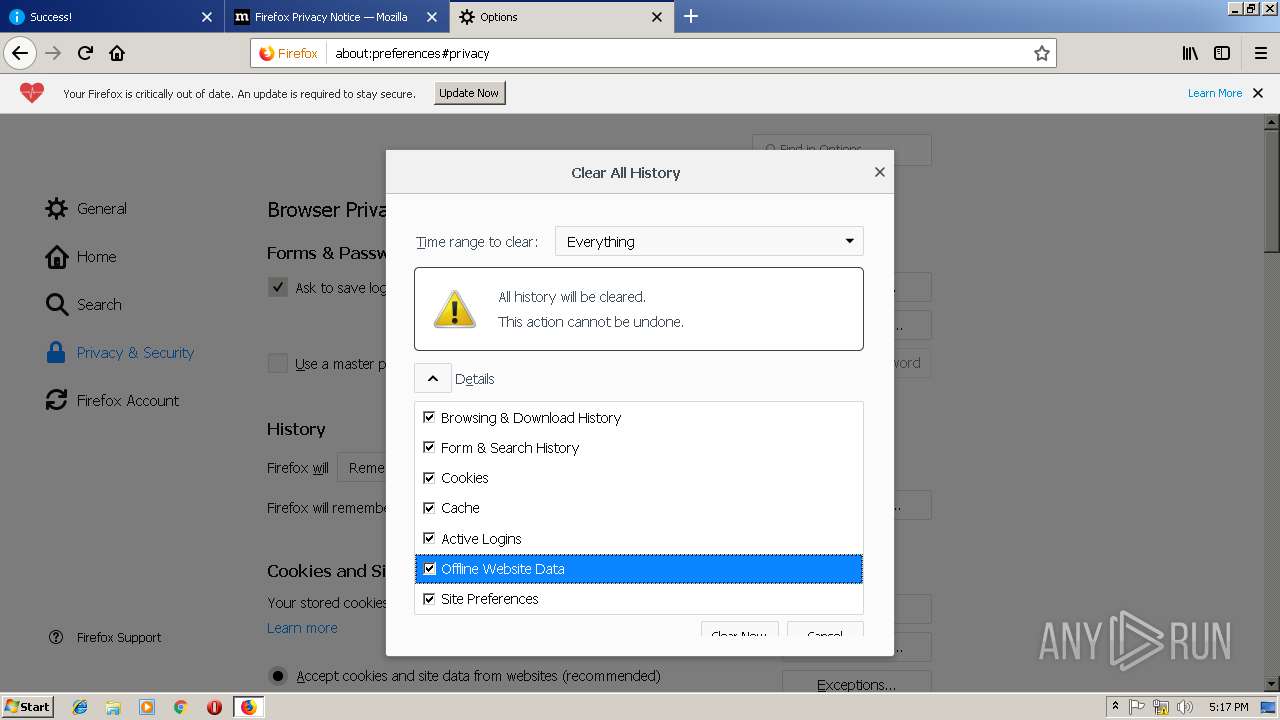Launch Chrome from the taskbar
This screenshot has width=1280, height=720.
pyautogui.click(x=180, y=707)
